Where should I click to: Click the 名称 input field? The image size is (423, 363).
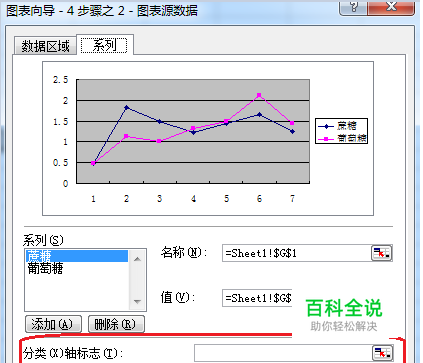tap(297, 253)
